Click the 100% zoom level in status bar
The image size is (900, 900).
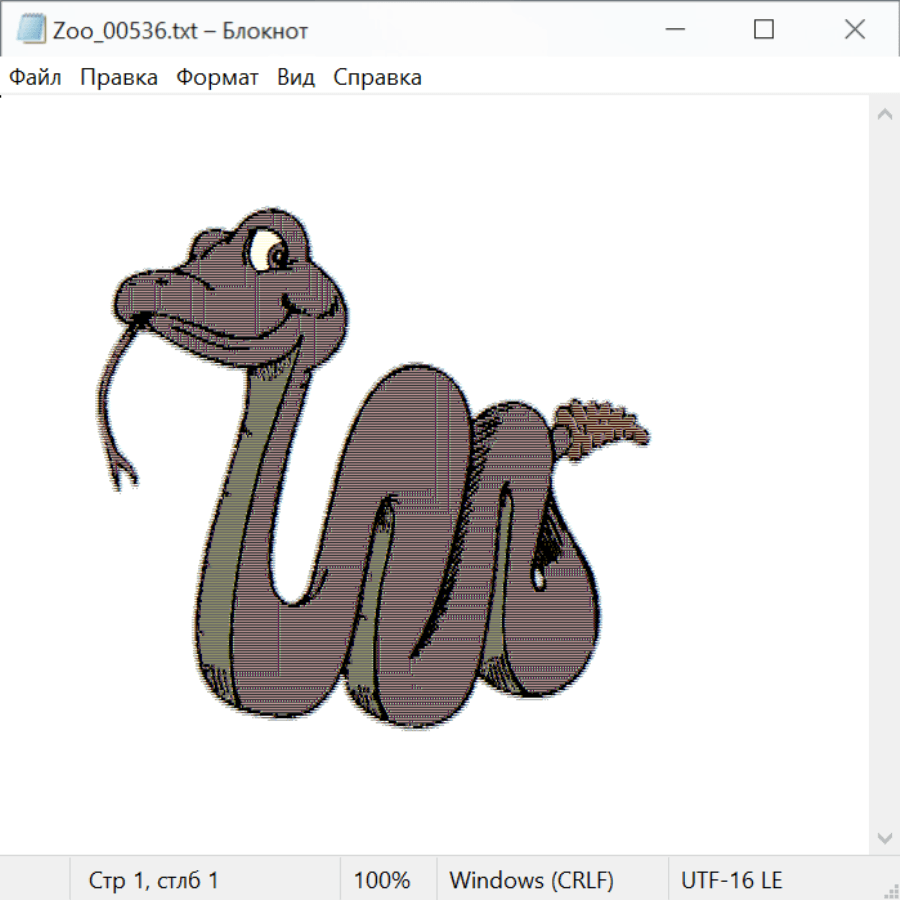point(382,880)
